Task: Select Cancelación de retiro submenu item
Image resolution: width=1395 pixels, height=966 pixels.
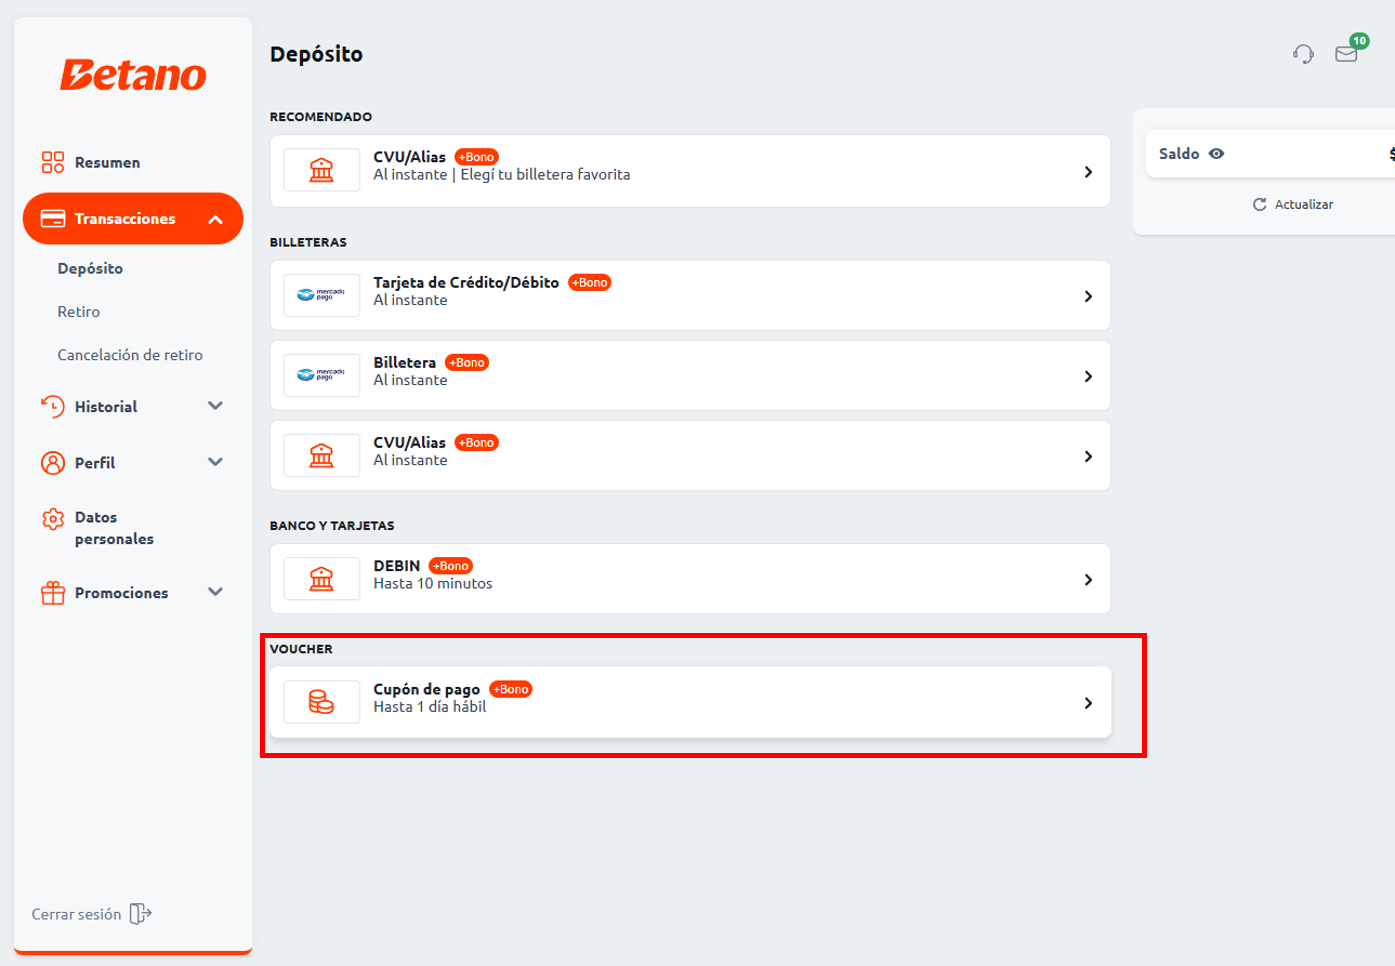Action: (130, 355)
